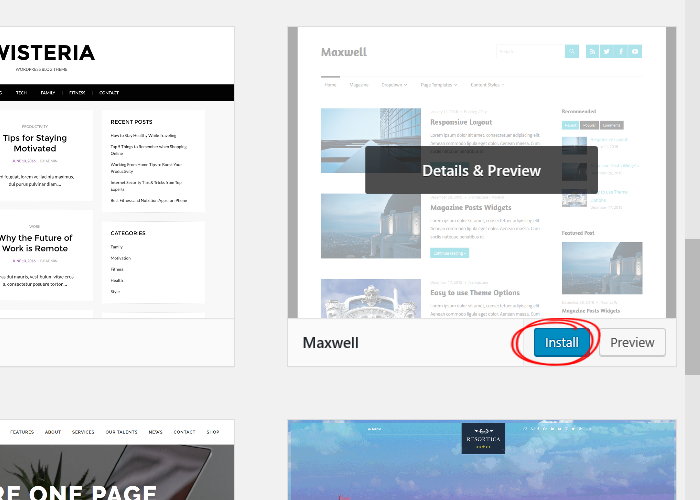Click the RSS icon in Maxwell preview
The width and height of the screenshot is (700, 500).
pos(592,51)
